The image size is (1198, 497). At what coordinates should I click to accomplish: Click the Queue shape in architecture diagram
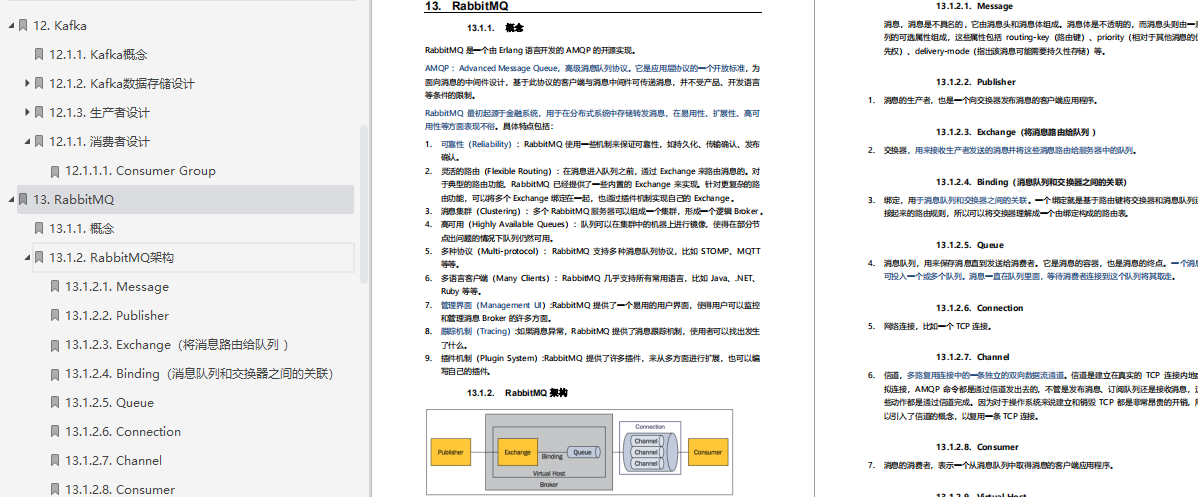584,453
